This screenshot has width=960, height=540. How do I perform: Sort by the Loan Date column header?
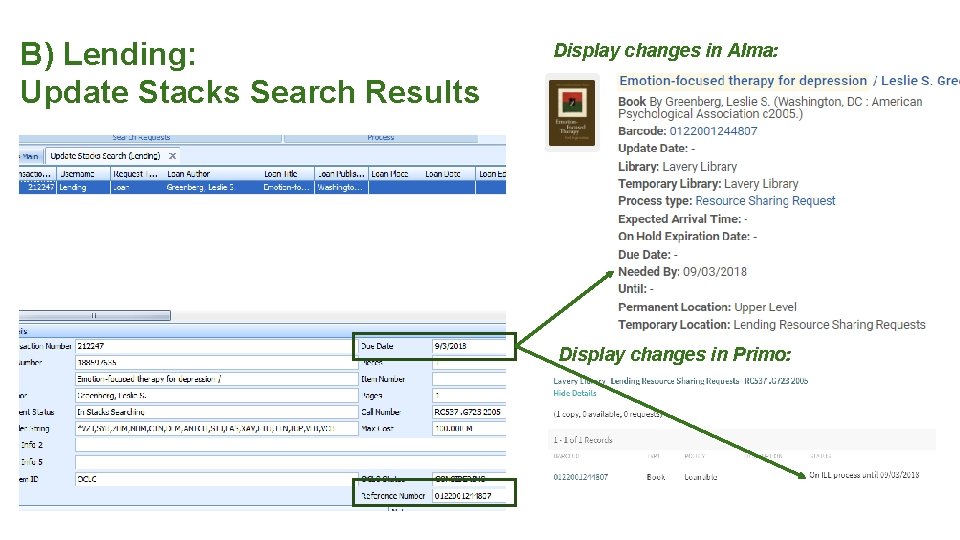pyautogui.click(x=449, y=174)
